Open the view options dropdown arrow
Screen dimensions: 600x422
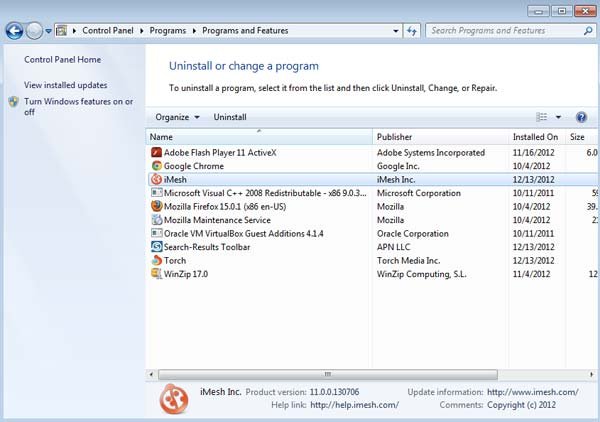558,117
